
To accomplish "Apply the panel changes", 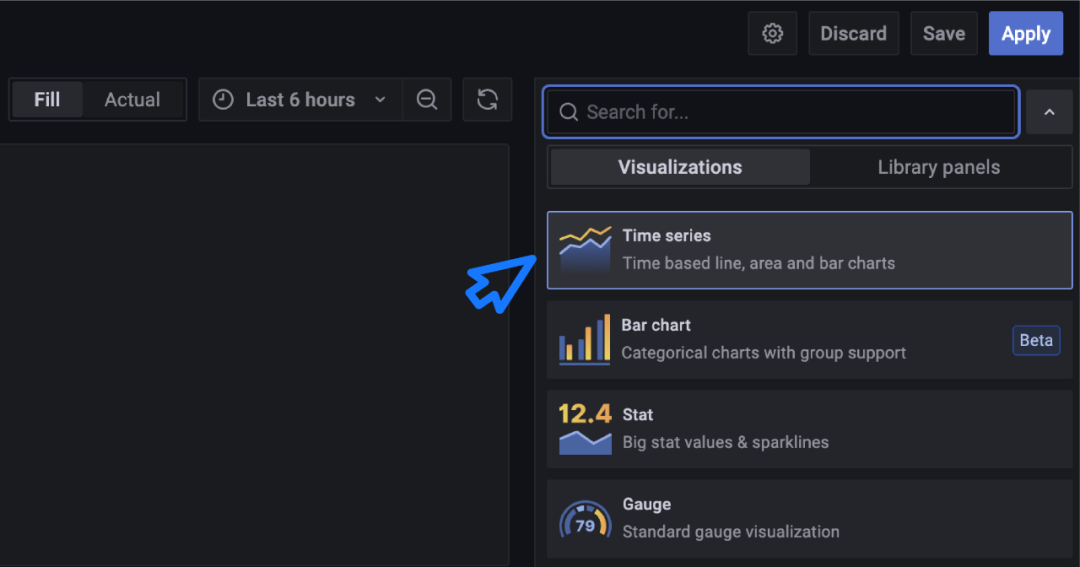I will (1025, 33).
